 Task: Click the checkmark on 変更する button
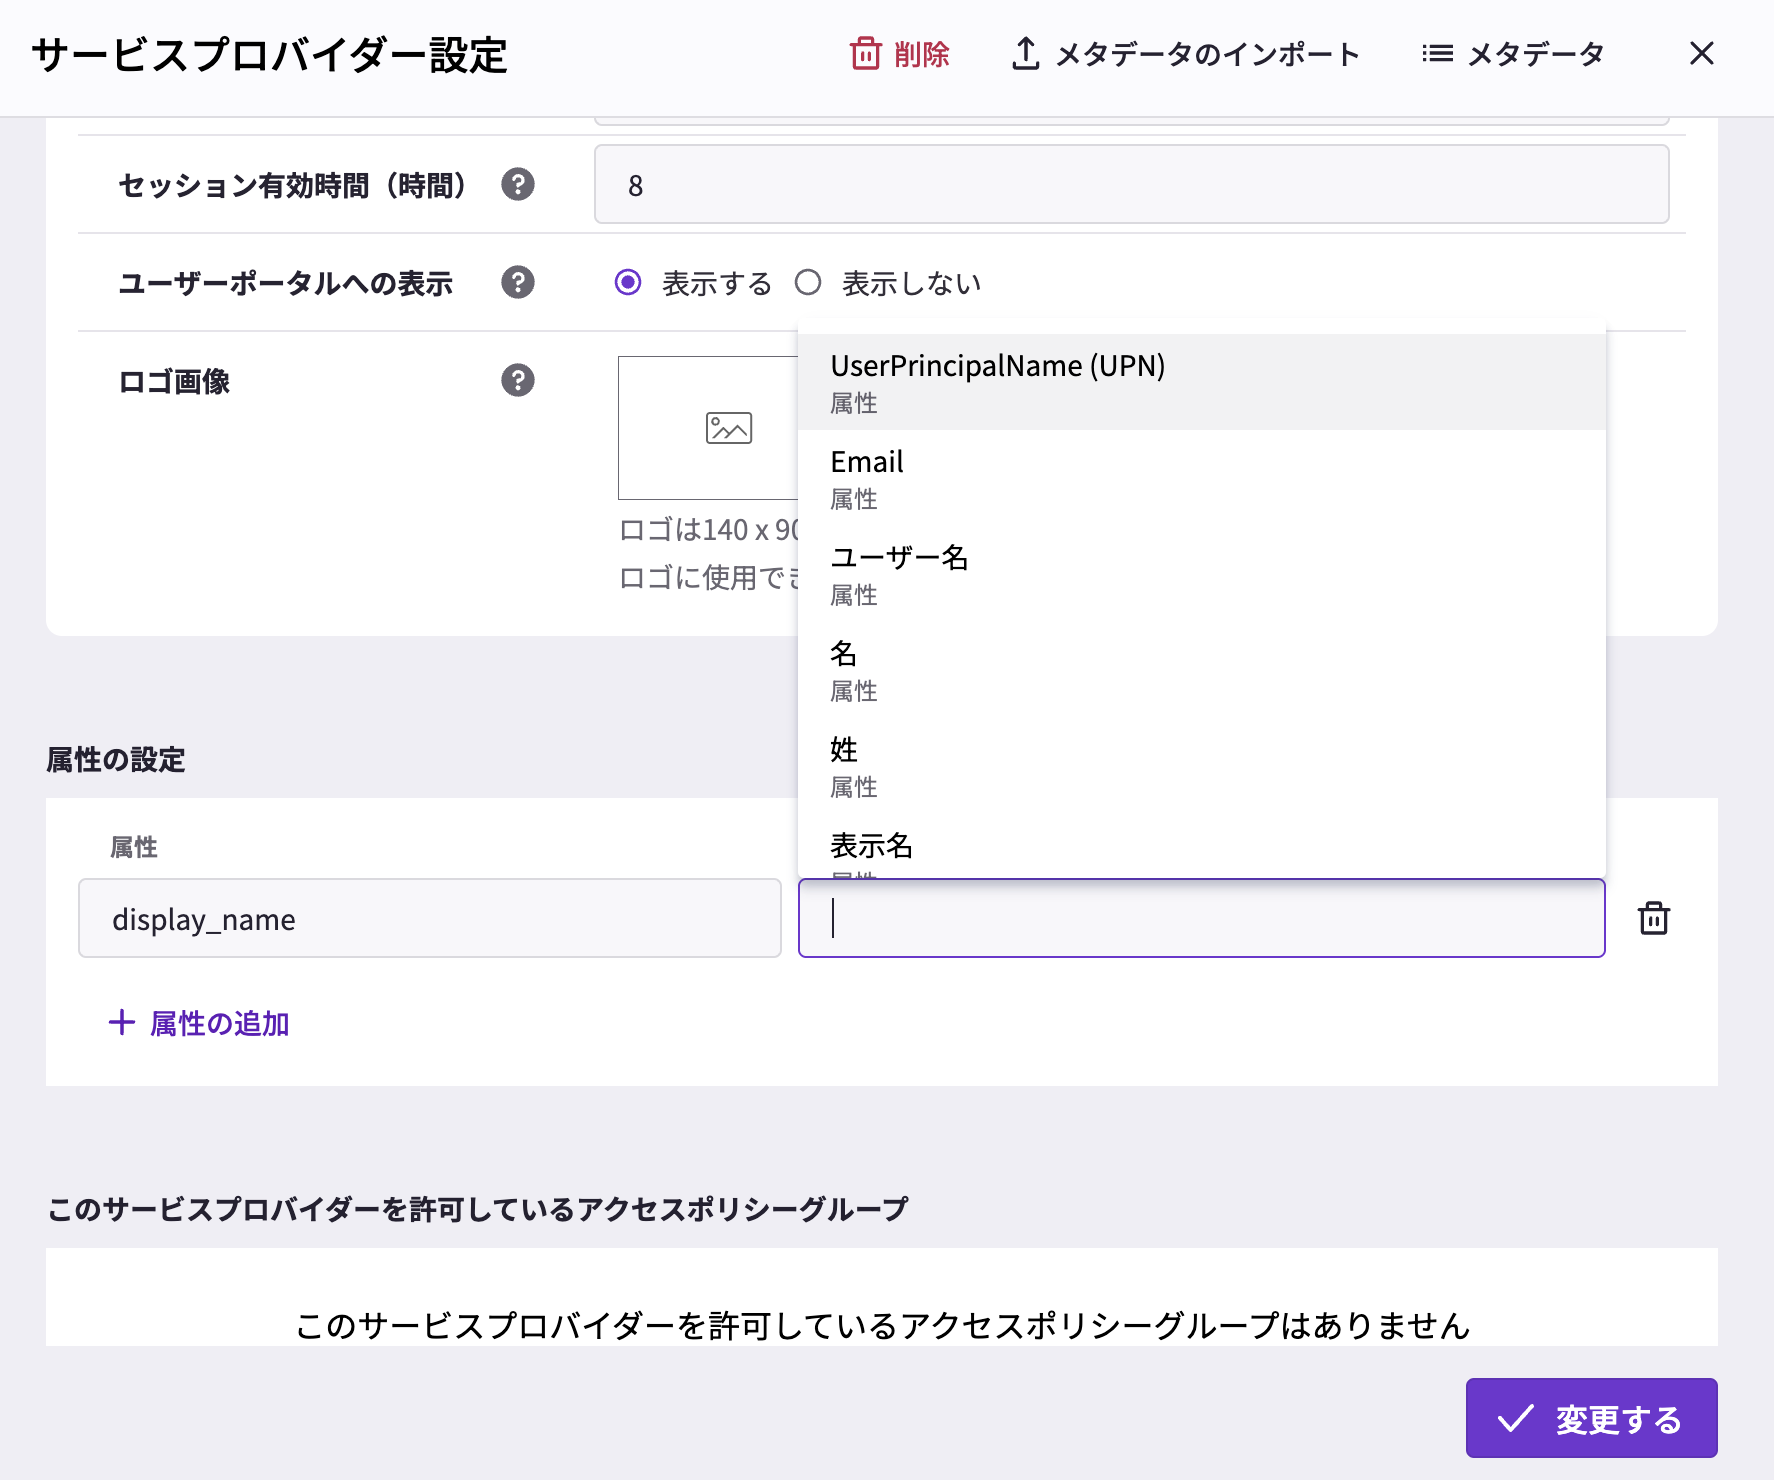(1515, 1418)
